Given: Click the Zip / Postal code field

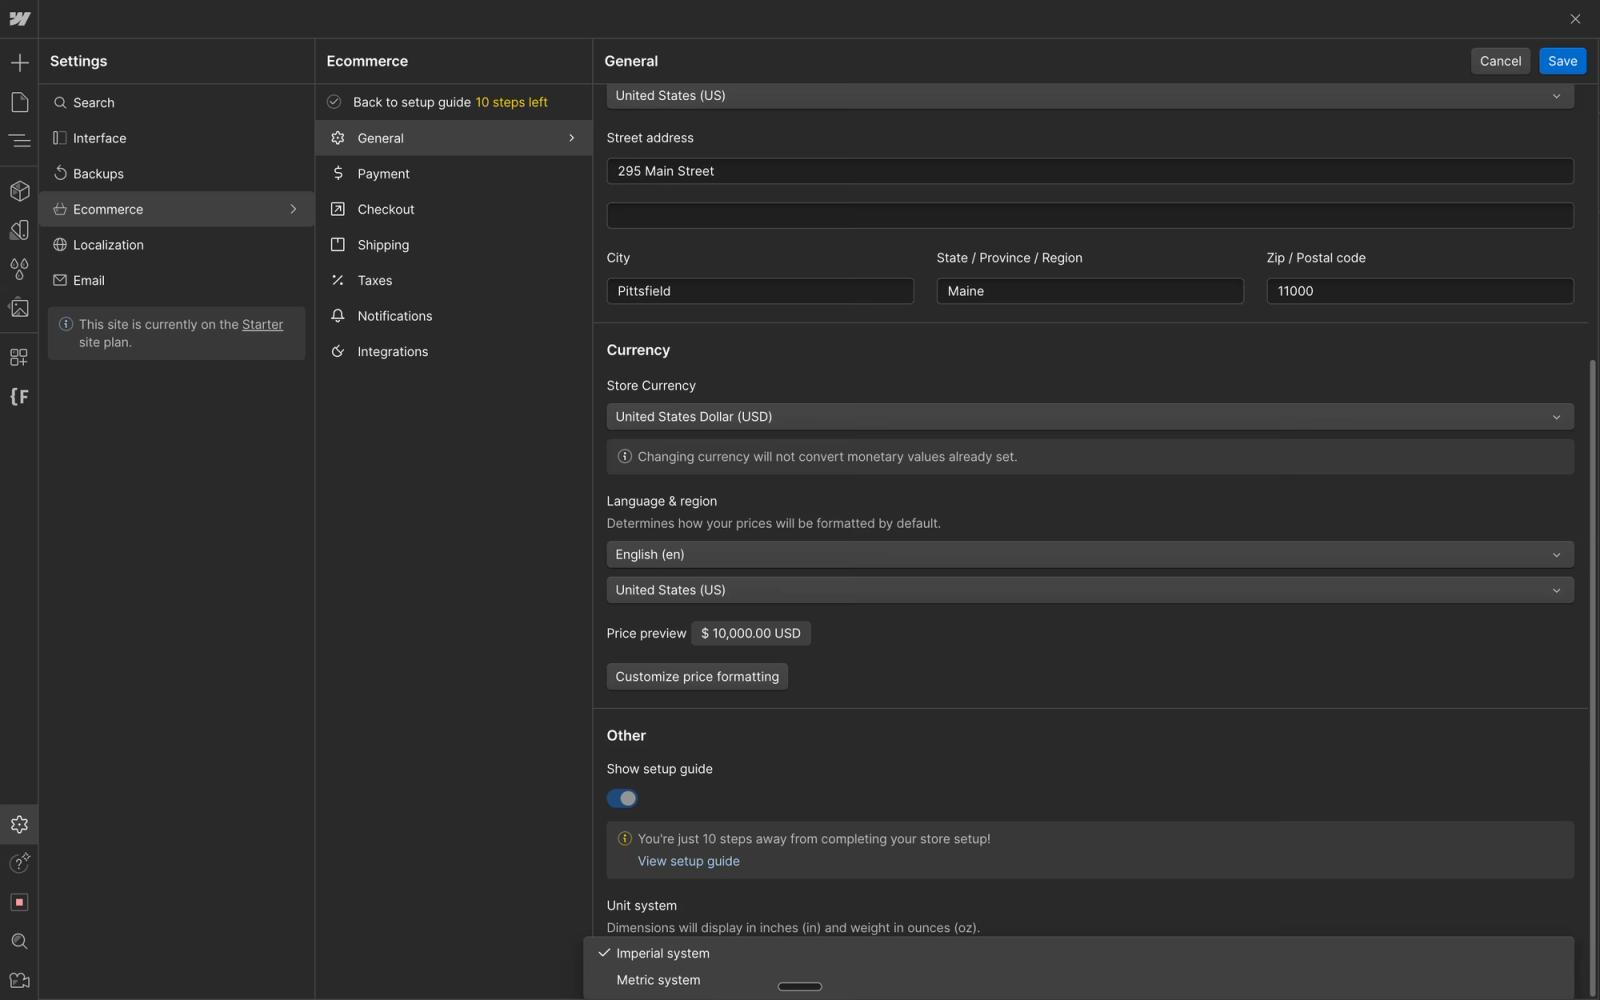Looking at the screenshot, I should click(1420, 291).
